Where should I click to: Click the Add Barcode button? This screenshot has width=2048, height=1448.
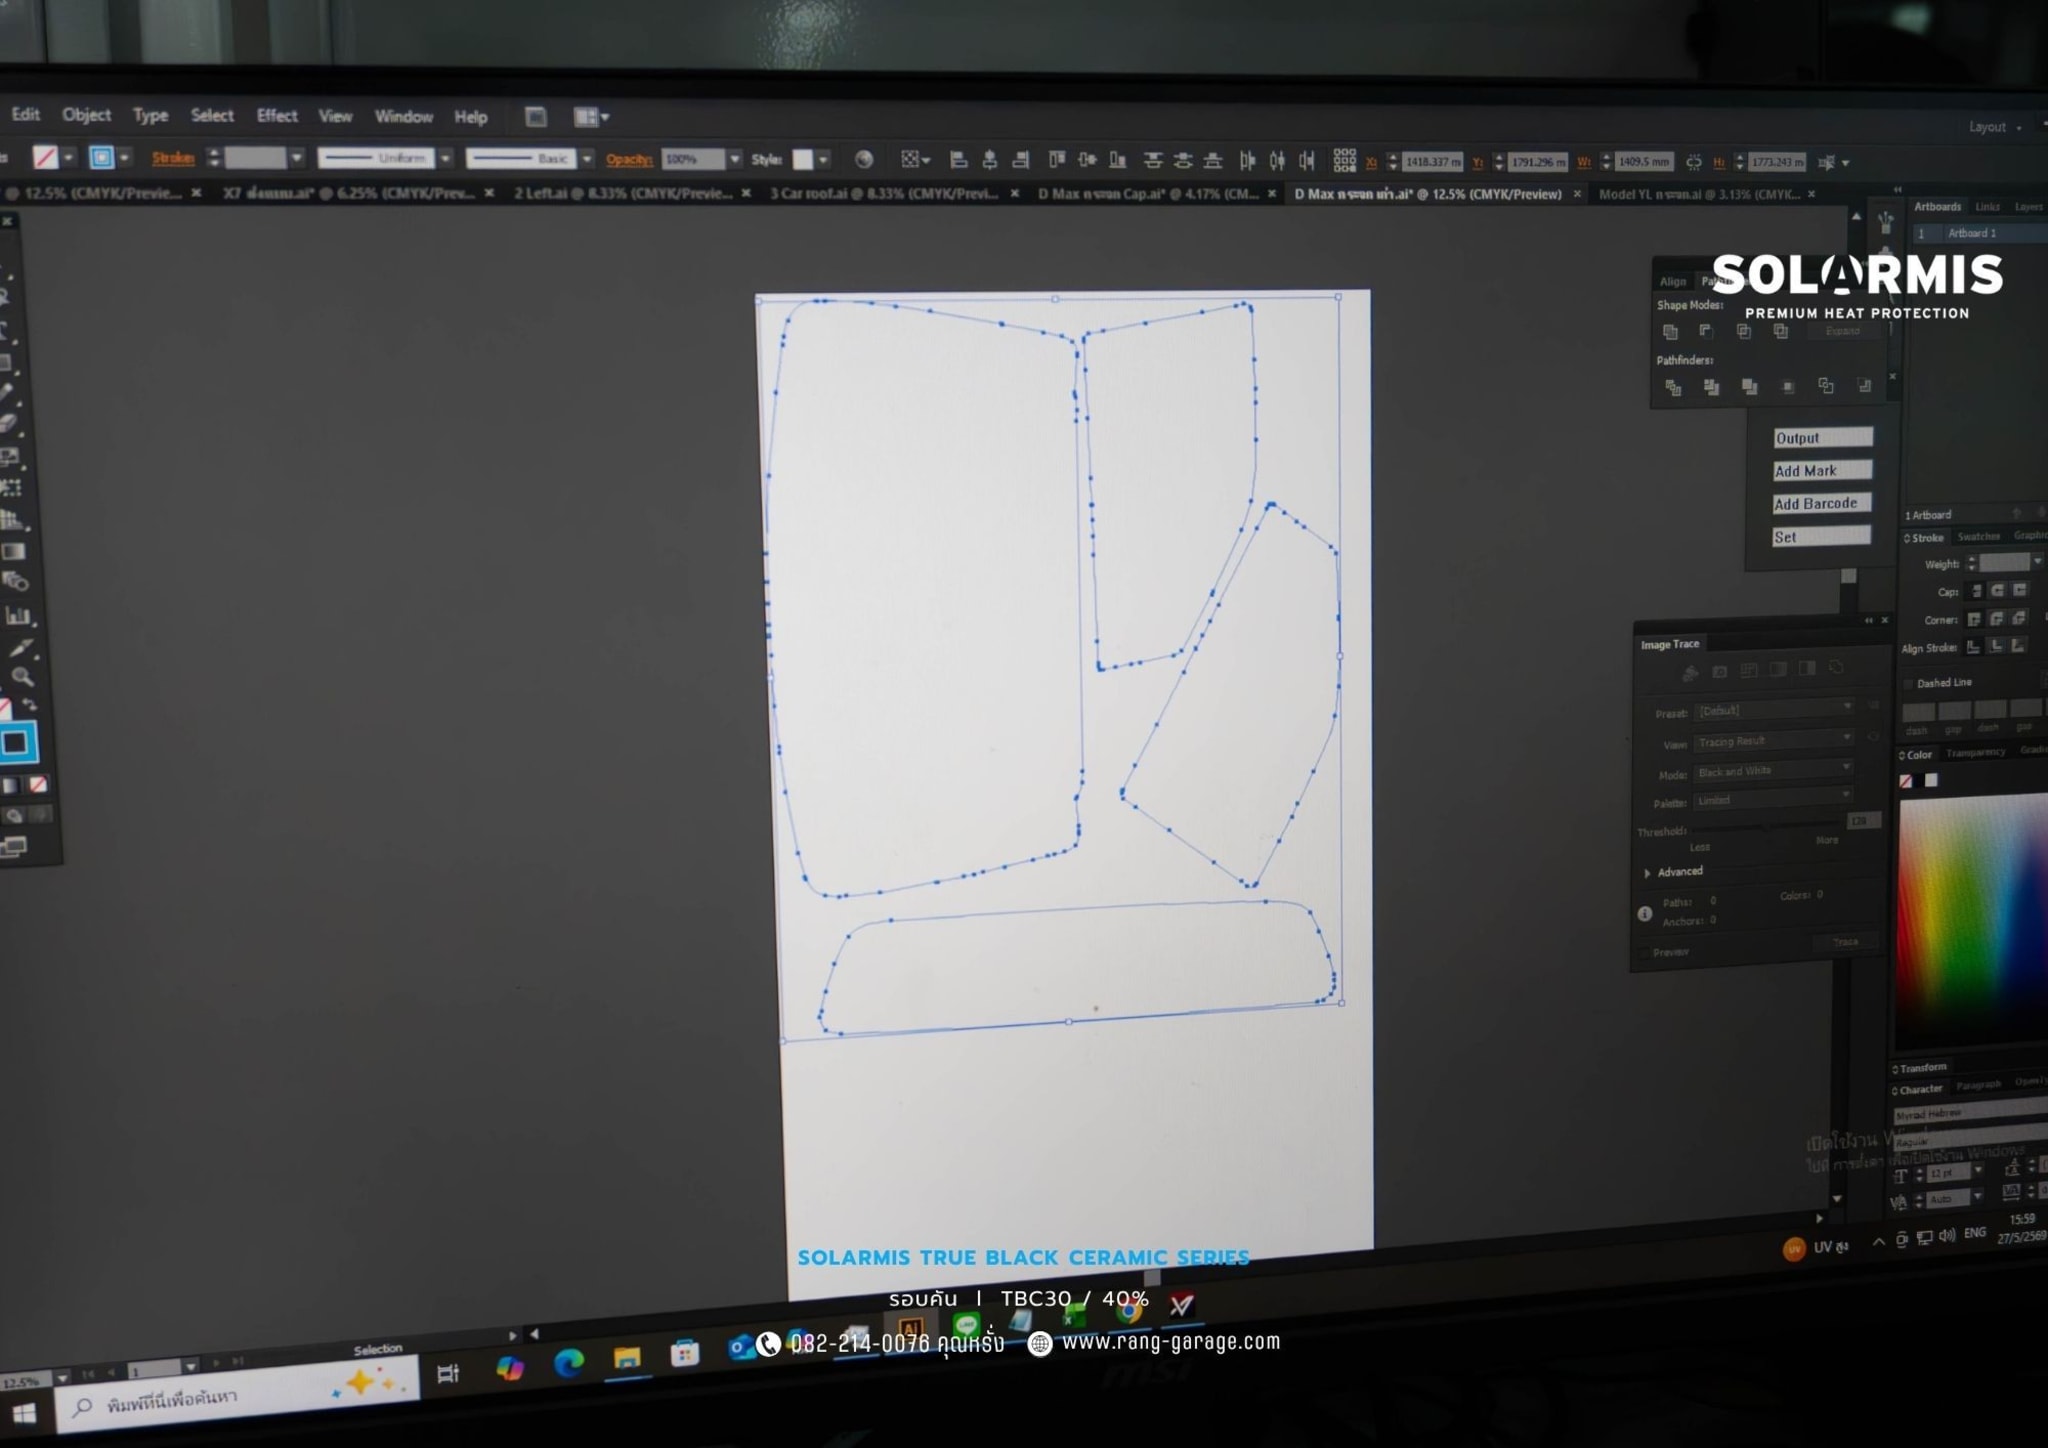(1821, 503)
